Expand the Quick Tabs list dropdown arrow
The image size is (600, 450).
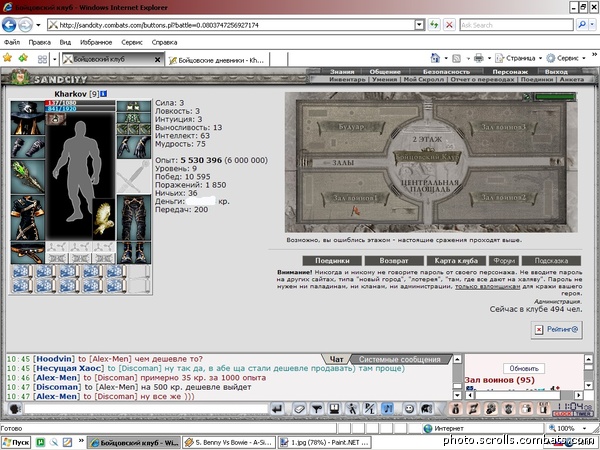tap(55, 59)
